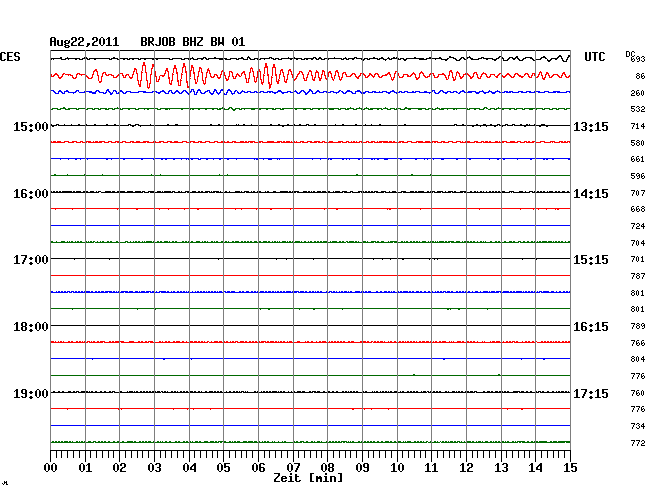Pick the DC value 596

coord(638,176)
